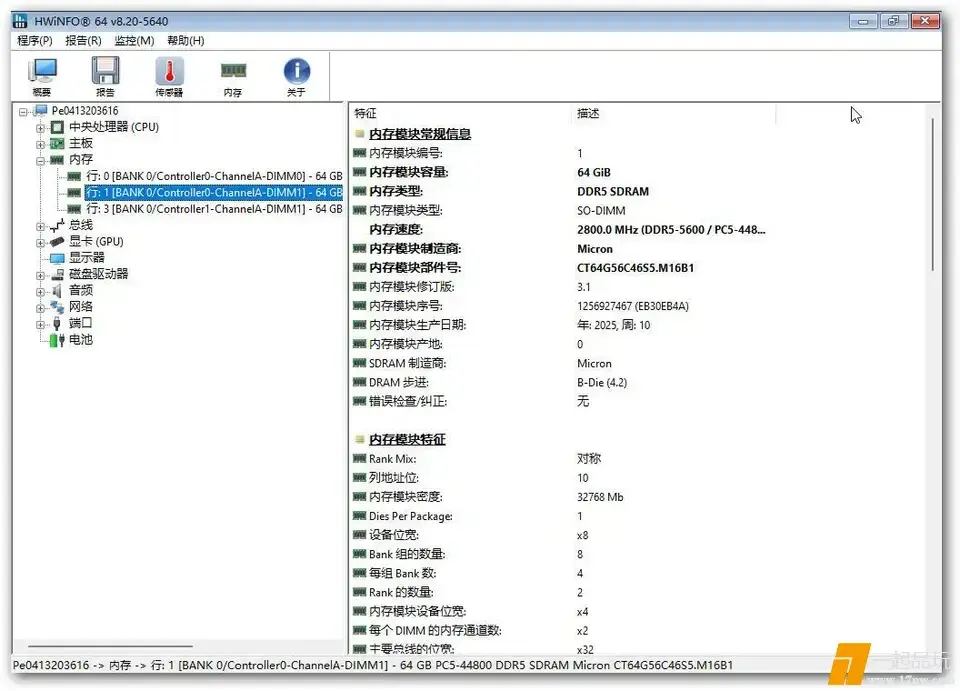Click the 磁盘驱动器 drive icon

pos(57,274)
